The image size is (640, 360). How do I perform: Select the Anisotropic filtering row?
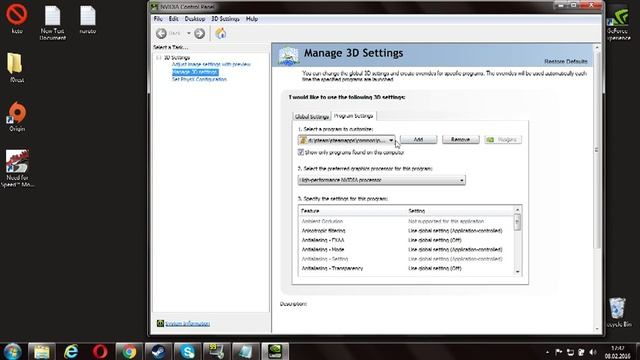(406, 231)
